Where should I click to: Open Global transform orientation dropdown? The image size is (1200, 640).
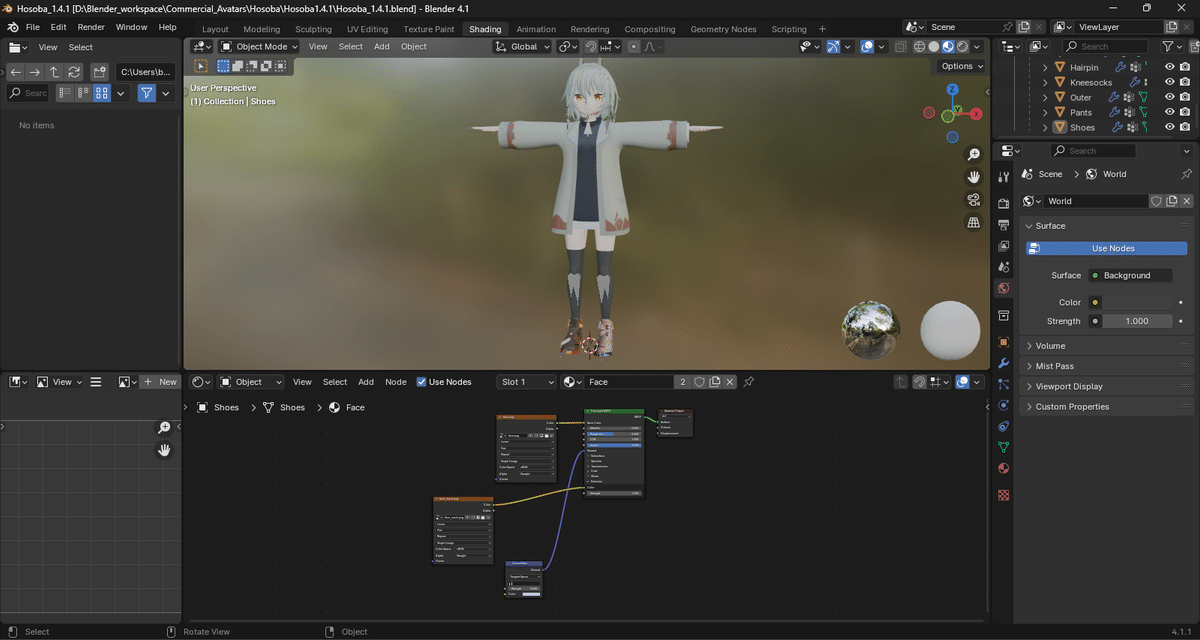[x=523, y=46]
